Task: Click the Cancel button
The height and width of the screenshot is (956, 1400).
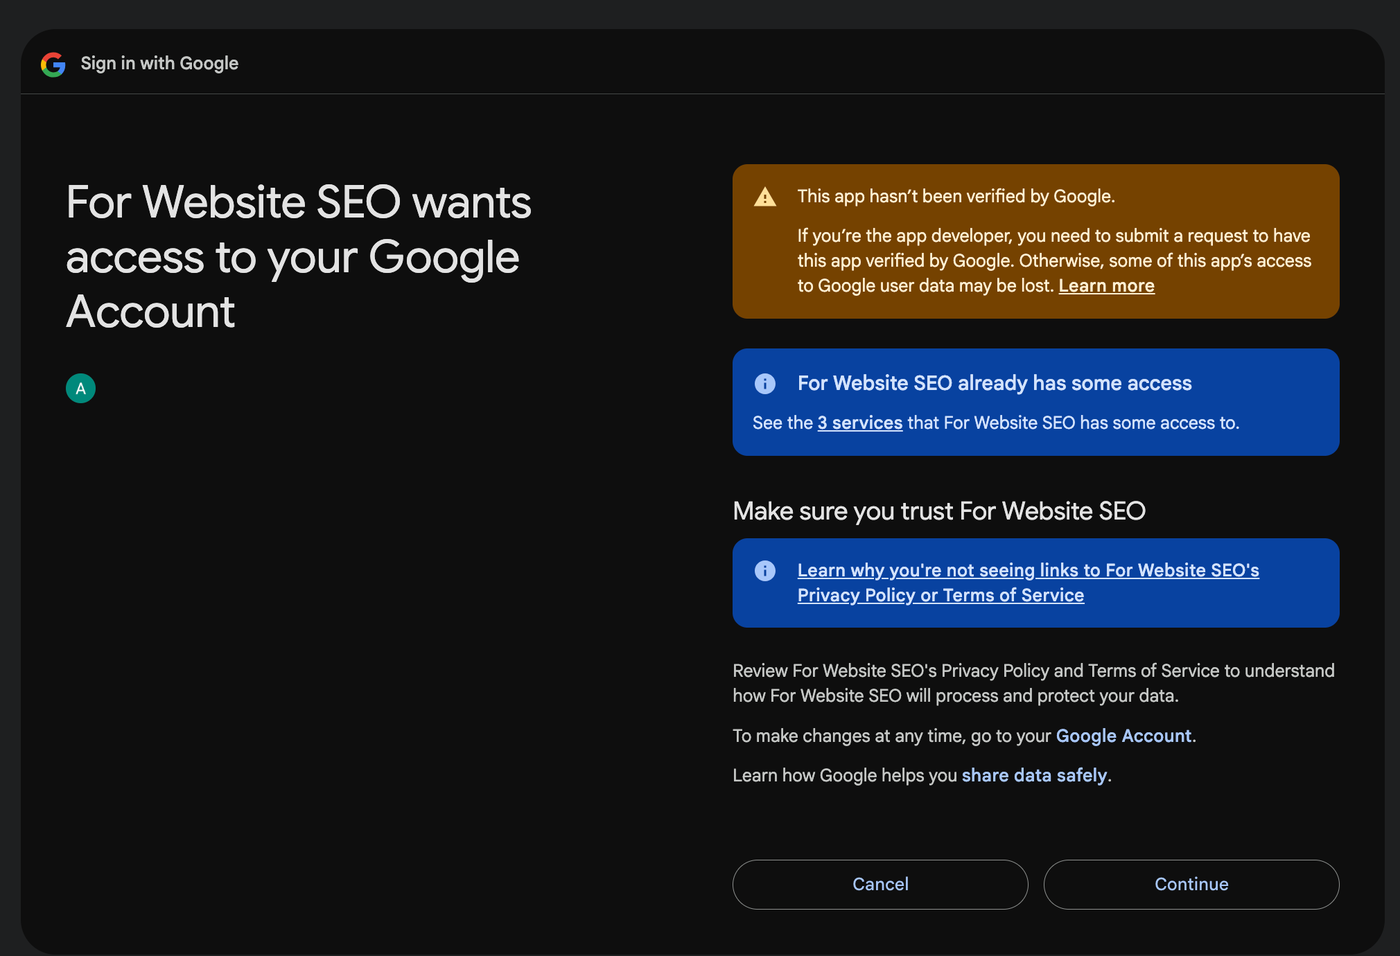Action: point(880,884)
